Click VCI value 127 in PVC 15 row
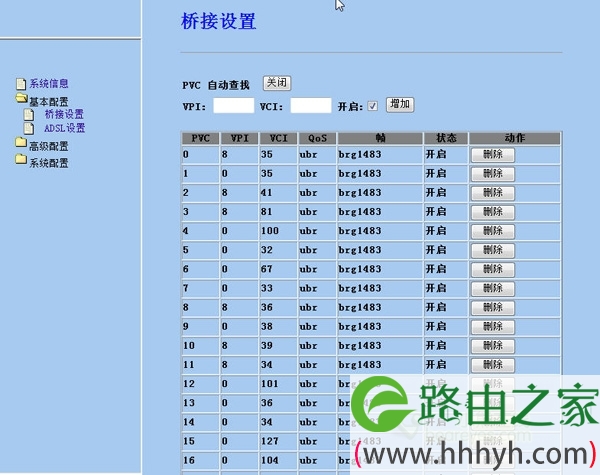 (270, 441)
